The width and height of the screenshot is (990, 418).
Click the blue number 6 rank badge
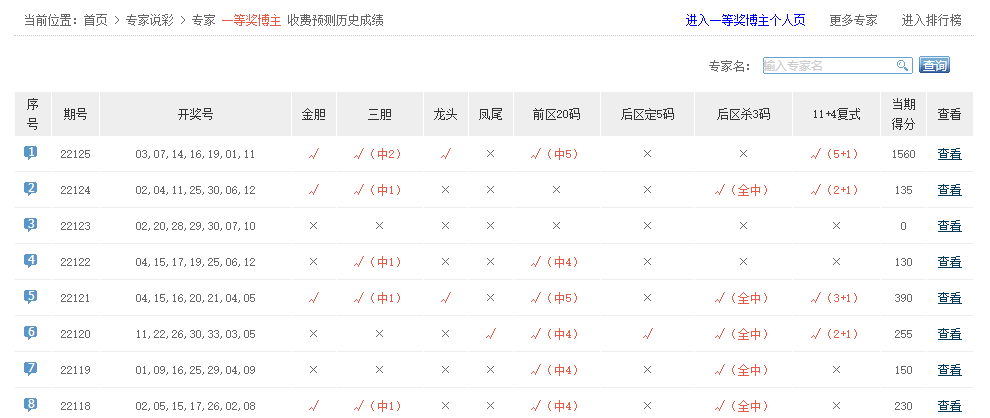point(31,333)
